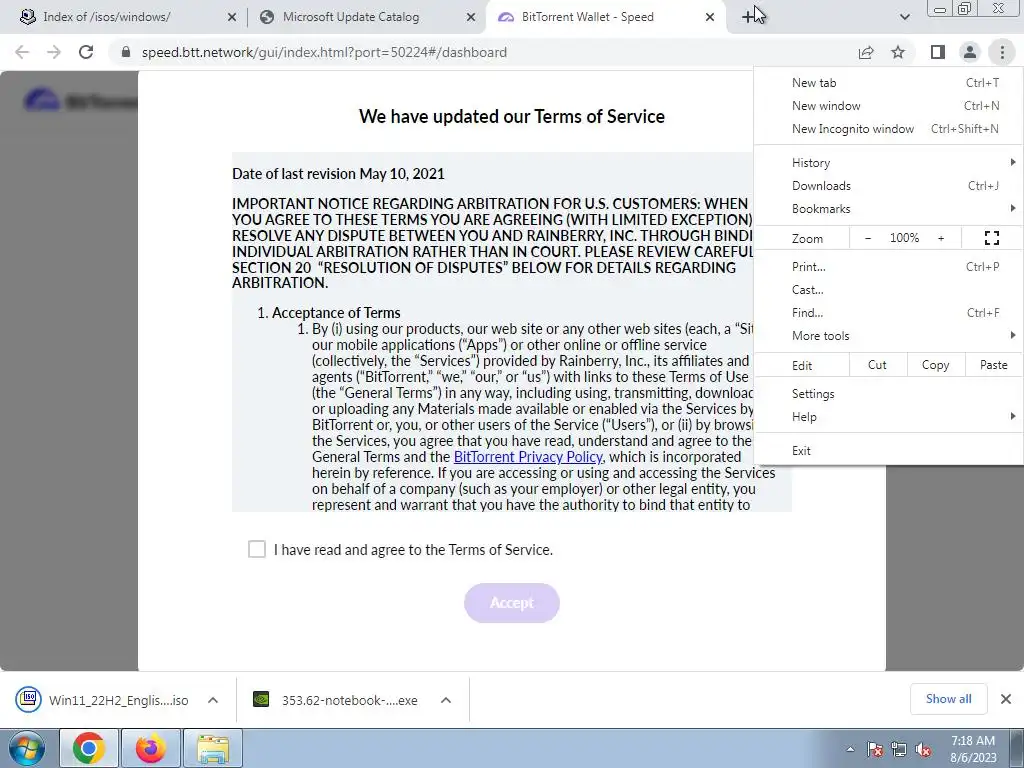Expand options for the Win11 iso download
The width and height of the screenshot is (1024, 768).
pos(213,700)
